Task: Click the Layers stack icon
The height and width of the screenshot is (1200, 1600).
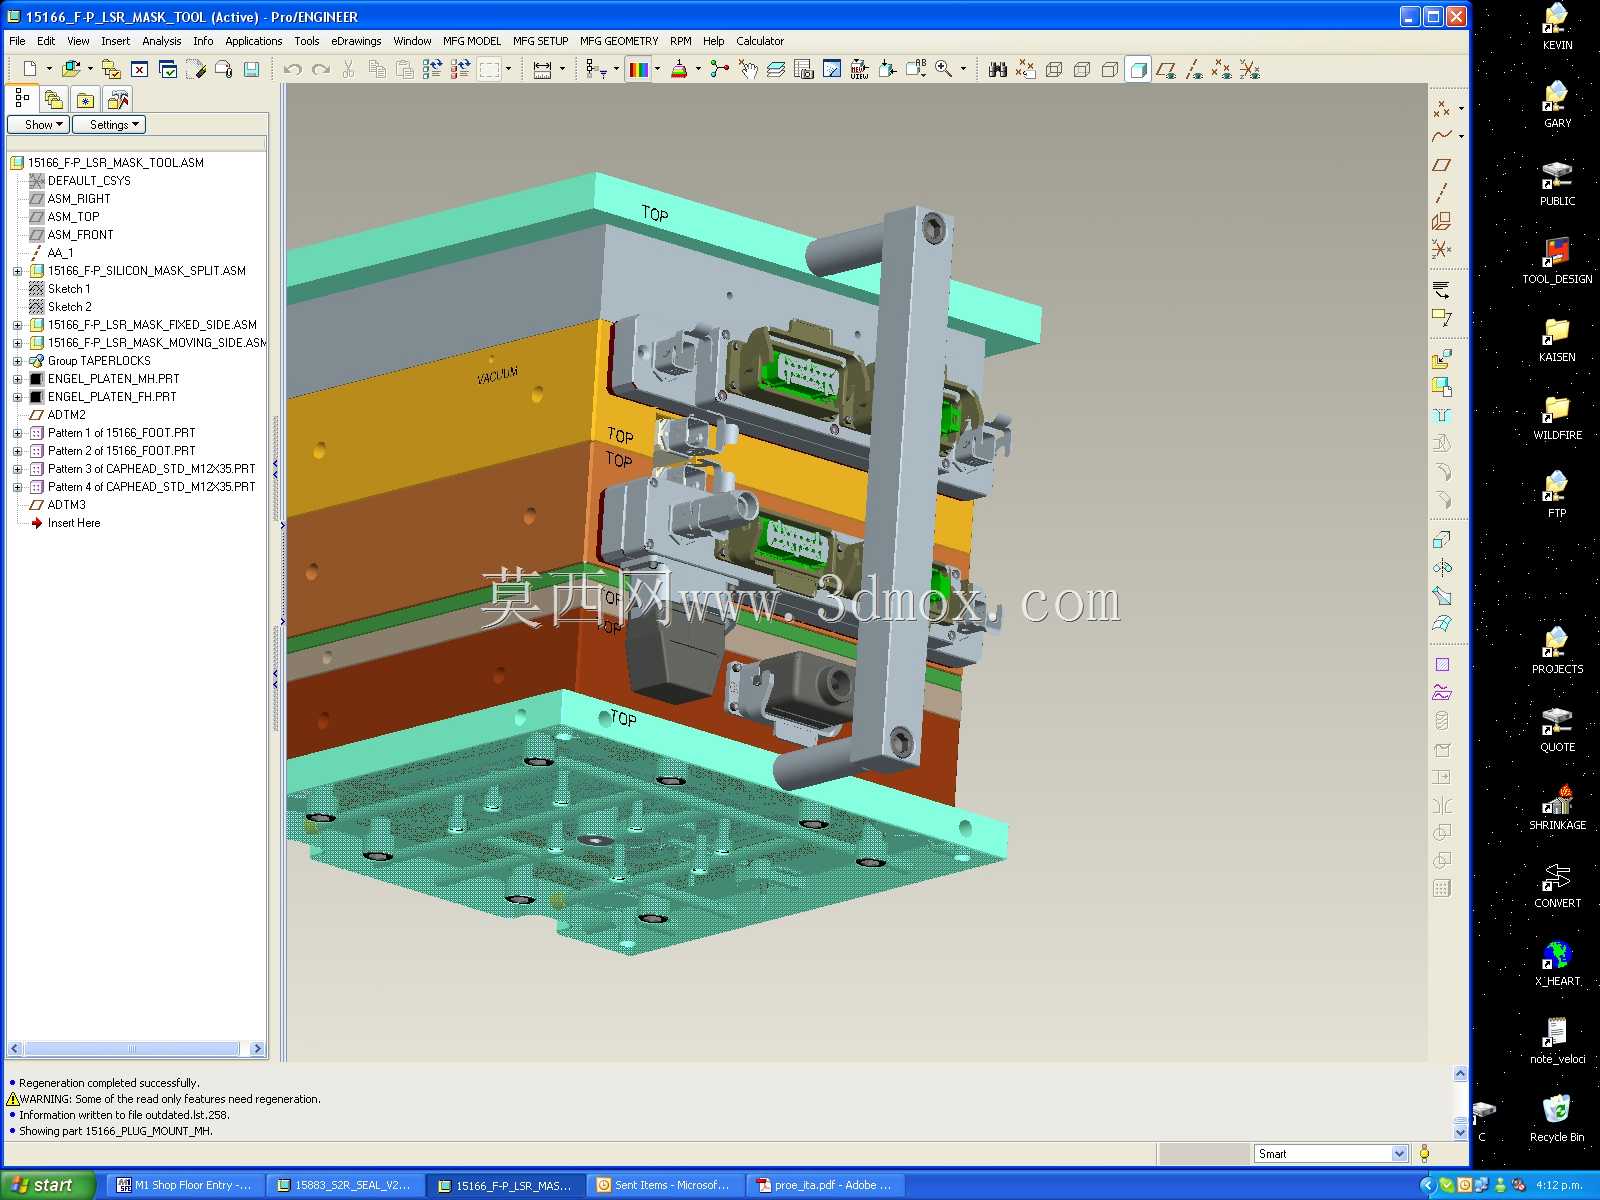Action: pos(776,69)
